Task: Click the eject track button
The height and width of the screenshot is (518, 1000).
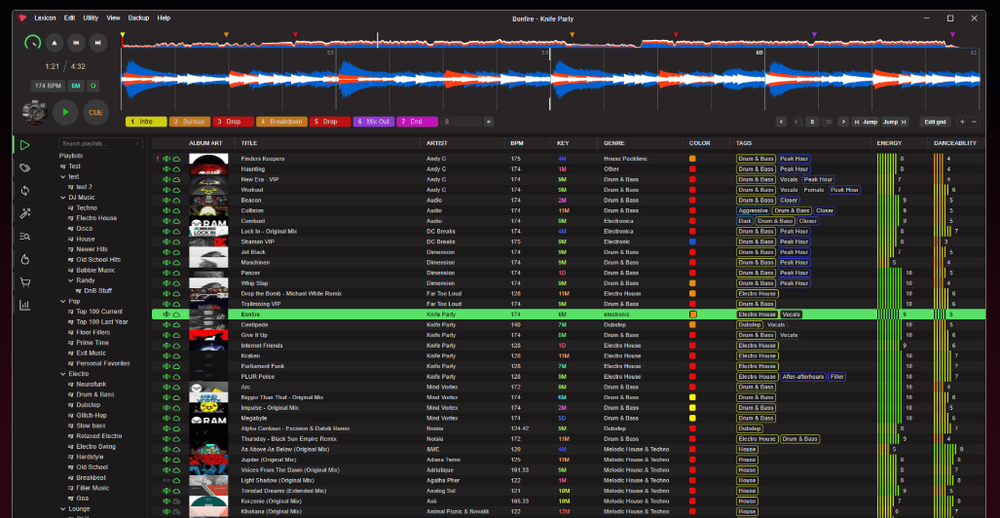Action: tap(54, 43)
